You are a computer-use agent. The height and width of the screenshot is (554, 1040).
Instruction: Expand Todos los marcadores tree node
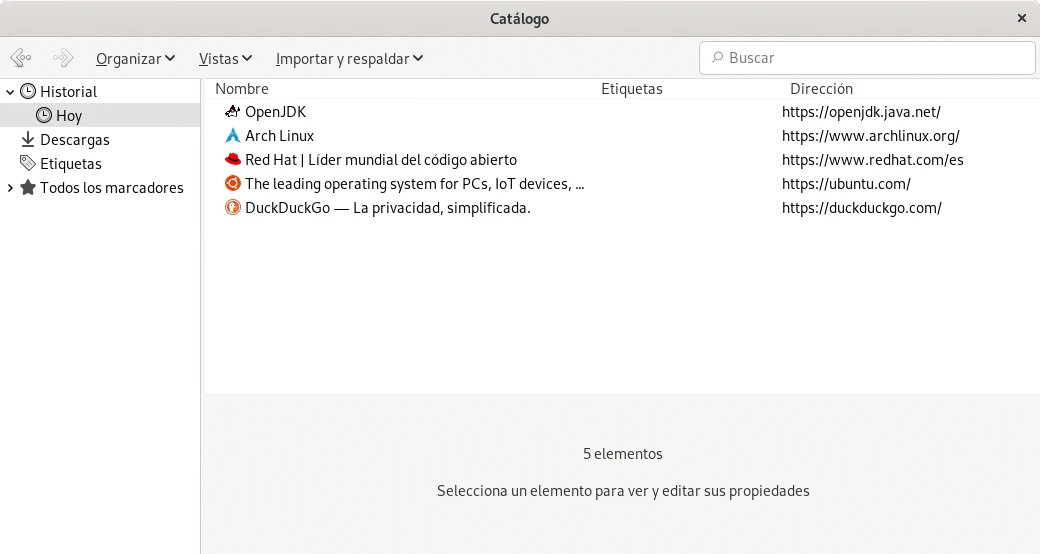[x=10, y=188]
